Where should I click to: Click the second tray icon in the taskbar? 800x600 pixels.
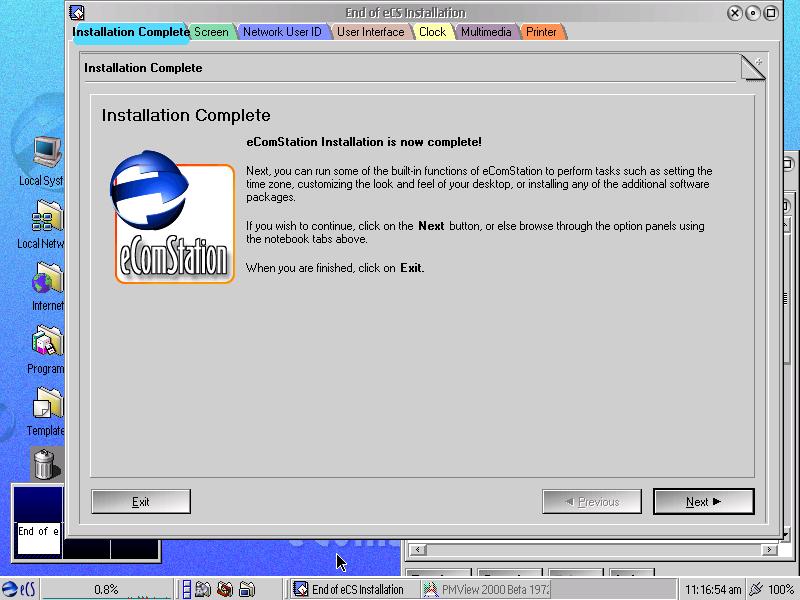(203, 589)
